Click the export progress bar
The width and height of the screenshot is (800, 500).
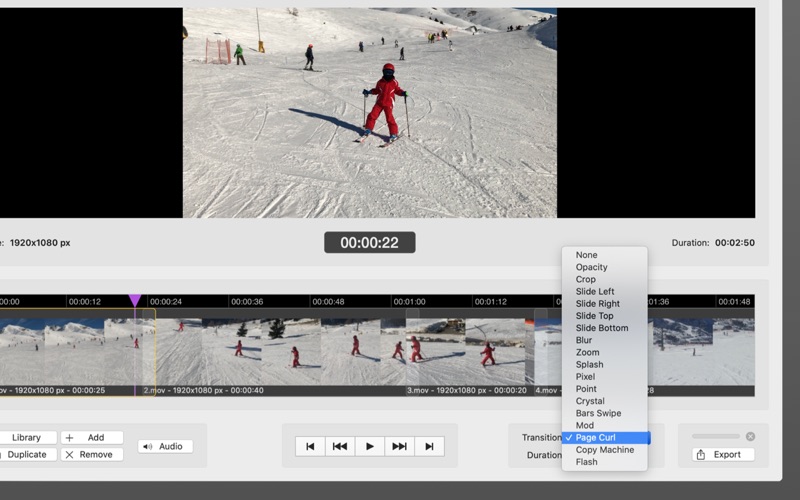tap(716, 436)
